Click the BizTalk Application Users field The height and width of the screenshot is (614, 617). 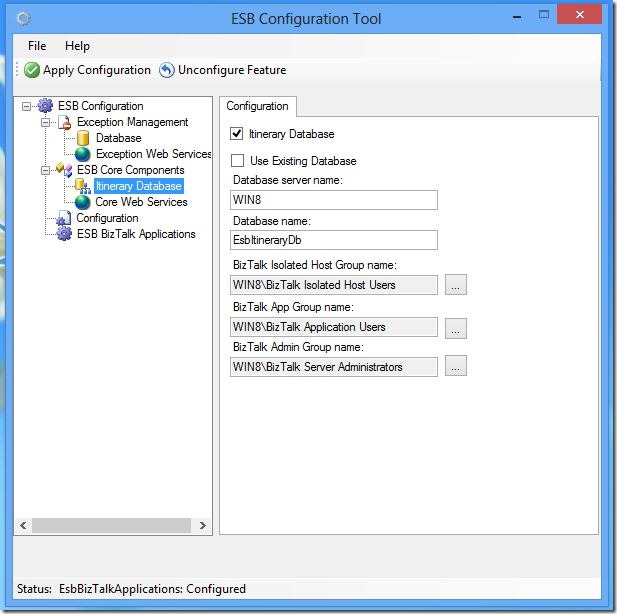334,327
